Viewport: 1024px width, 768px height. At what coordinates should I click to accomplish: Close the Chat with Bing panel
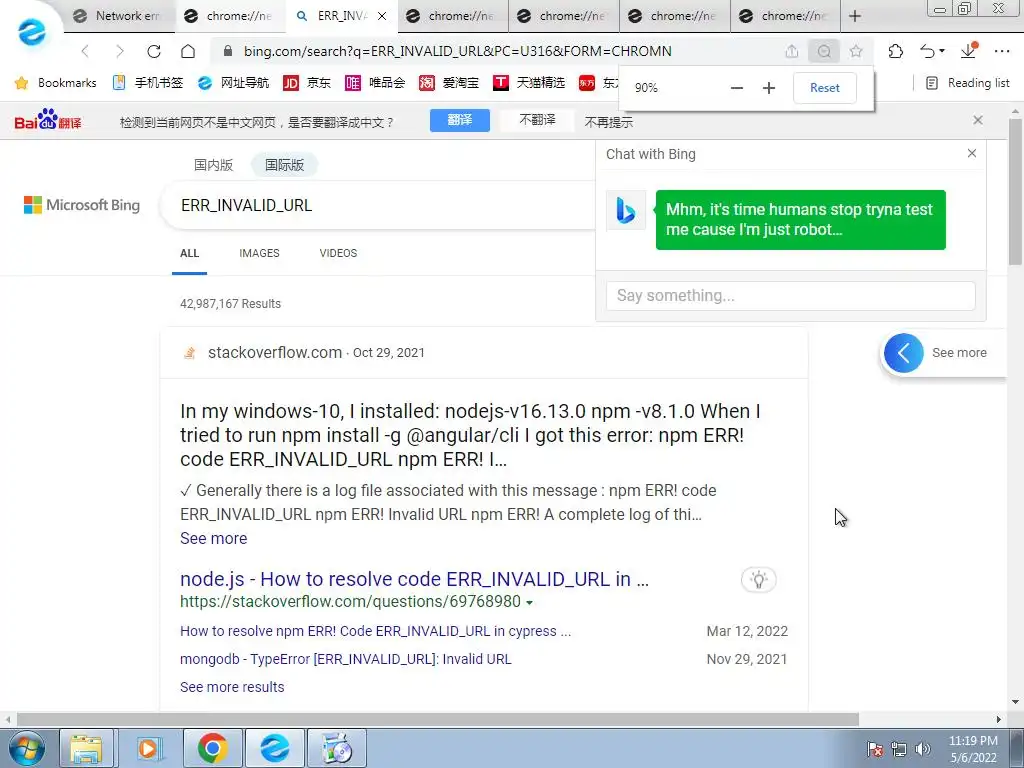click(x=972, y=153)
